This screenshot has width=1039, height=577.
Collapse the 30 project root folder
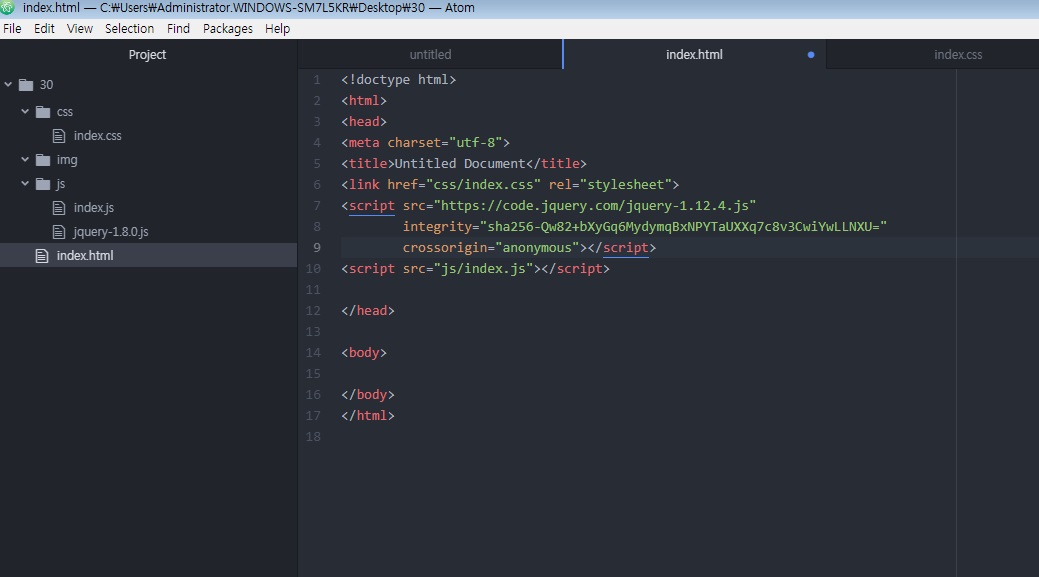(8, 85)
